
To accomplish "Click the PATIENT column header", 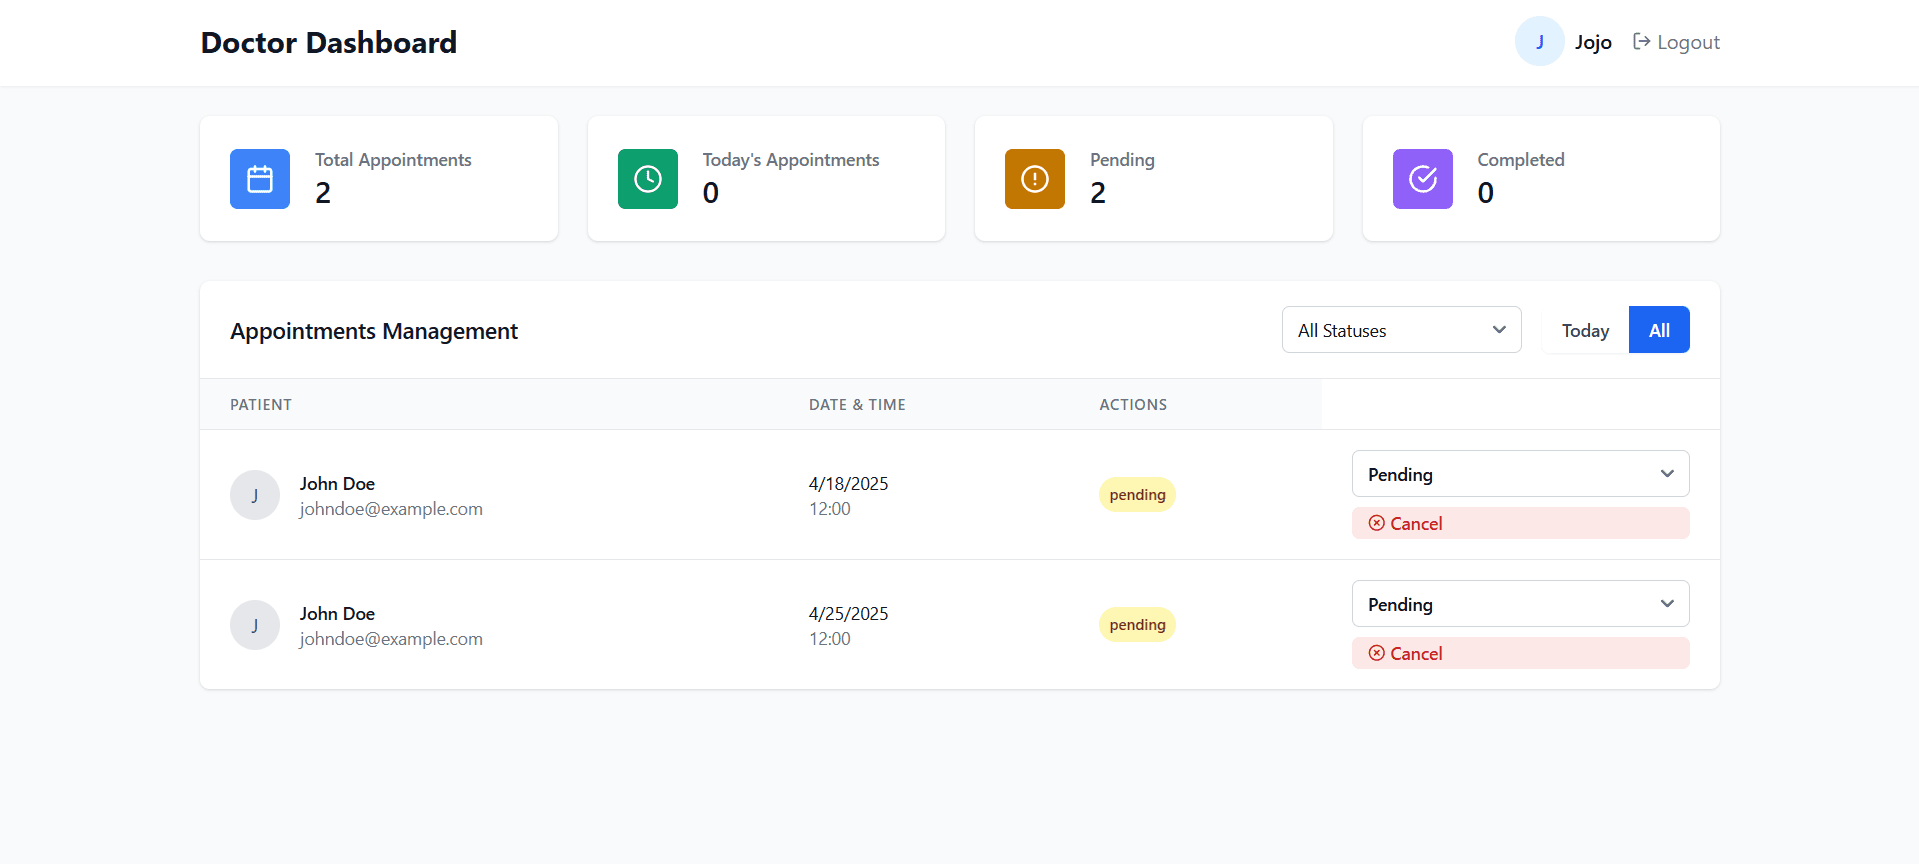I will click(261, 405).
